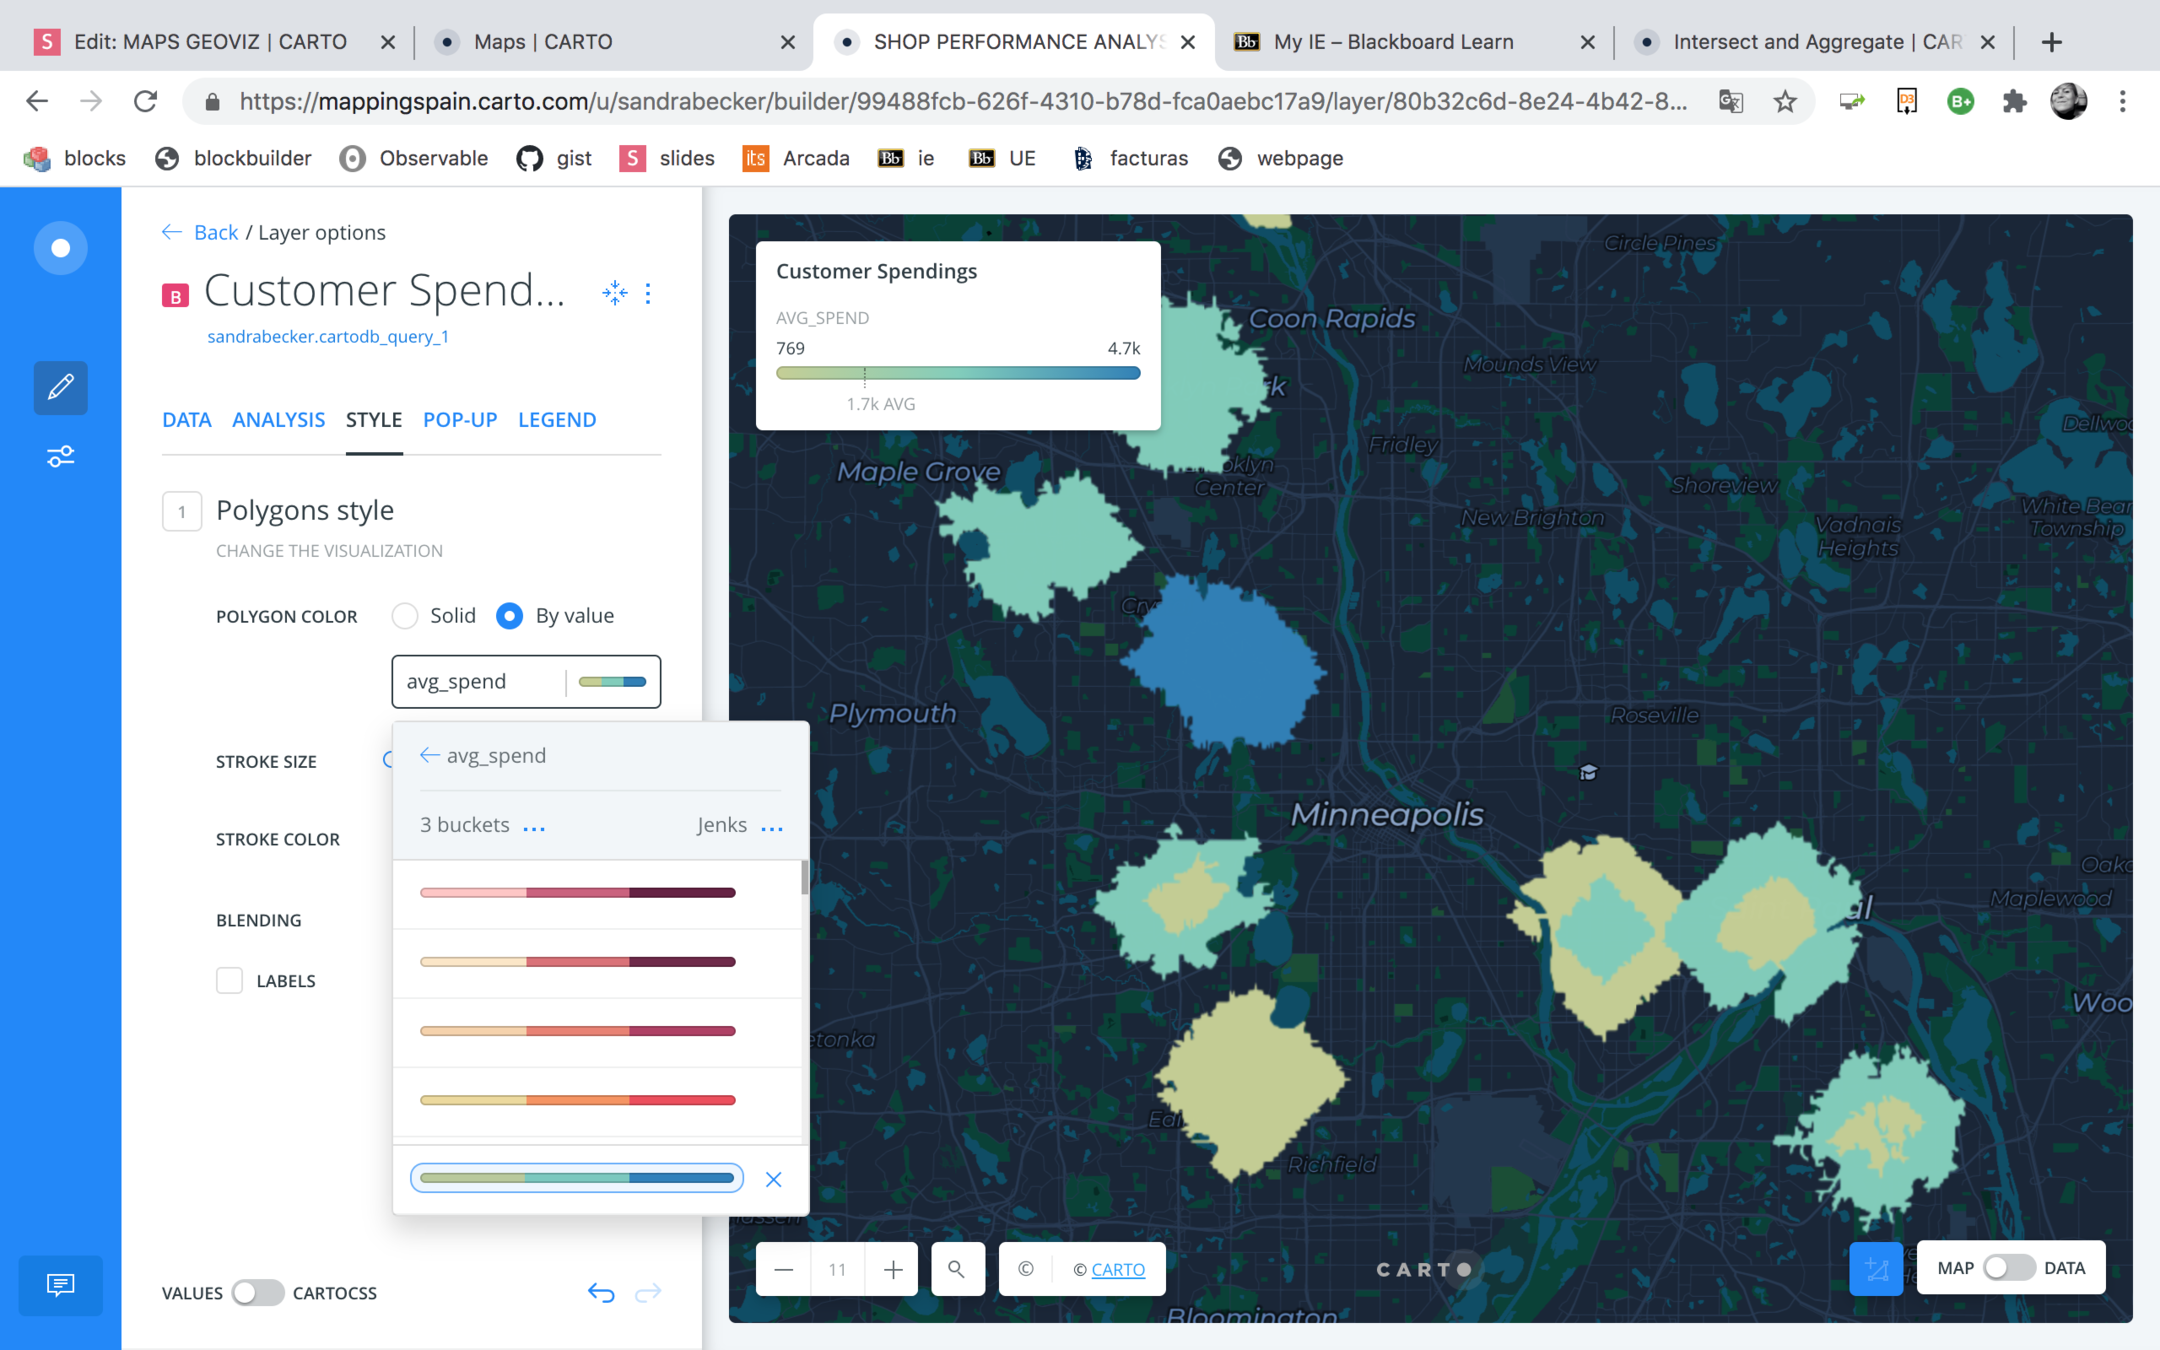Select the Solid polygon color option
This screenshot has width=2160, height=1350.
[405, 616]
